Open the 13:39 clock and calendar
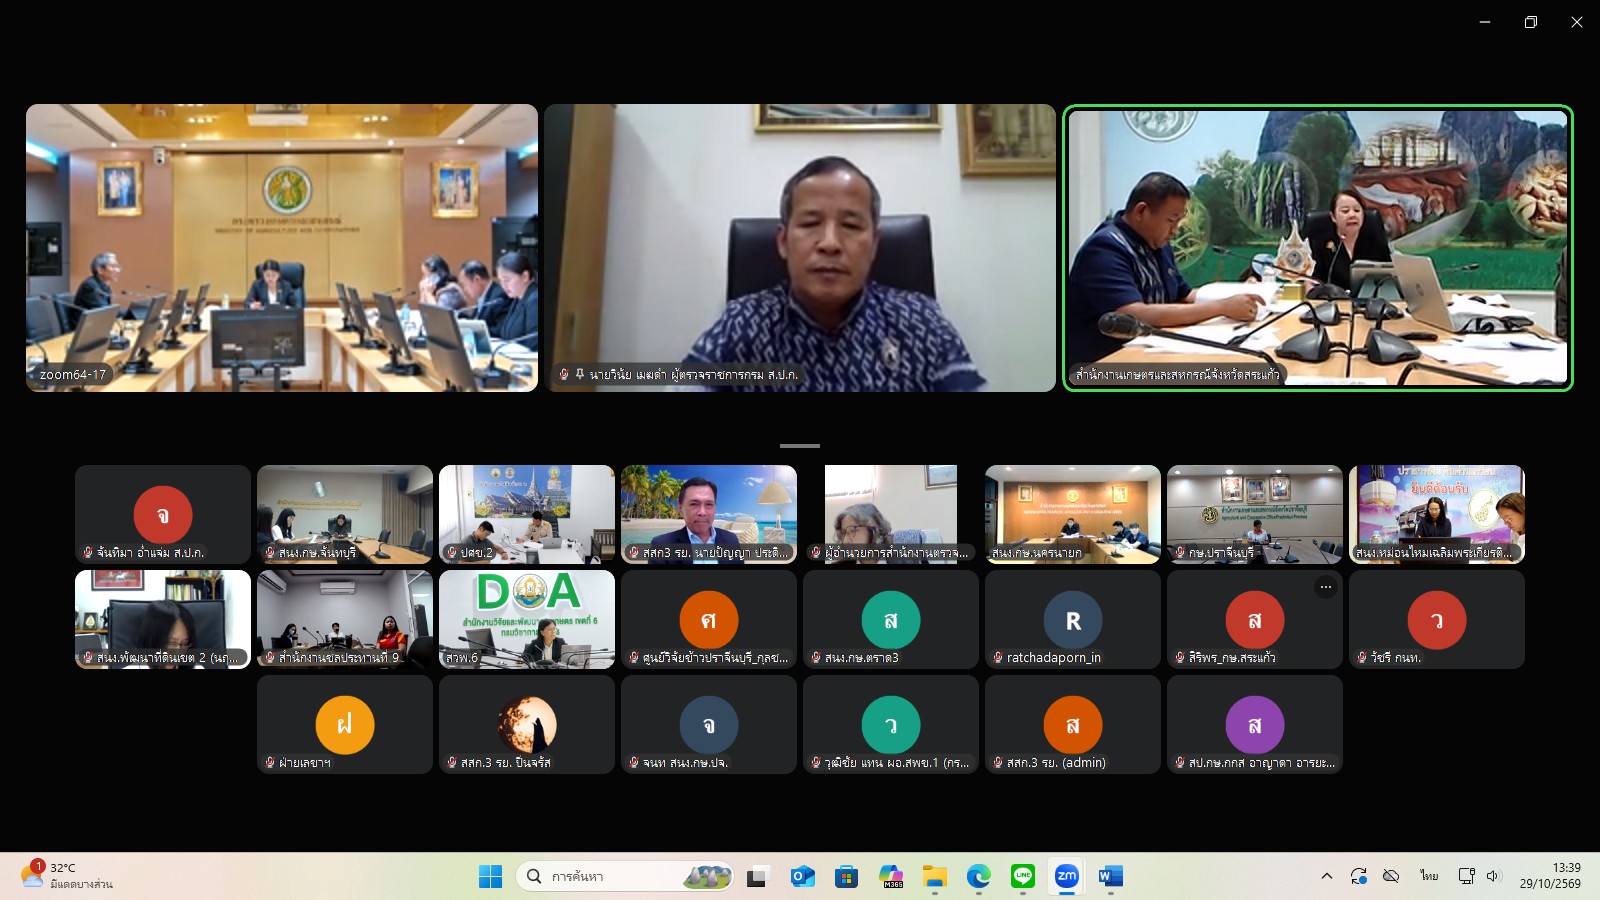Image resolution: width=1600 pixels, height=900 pixels. (1551, 876)
